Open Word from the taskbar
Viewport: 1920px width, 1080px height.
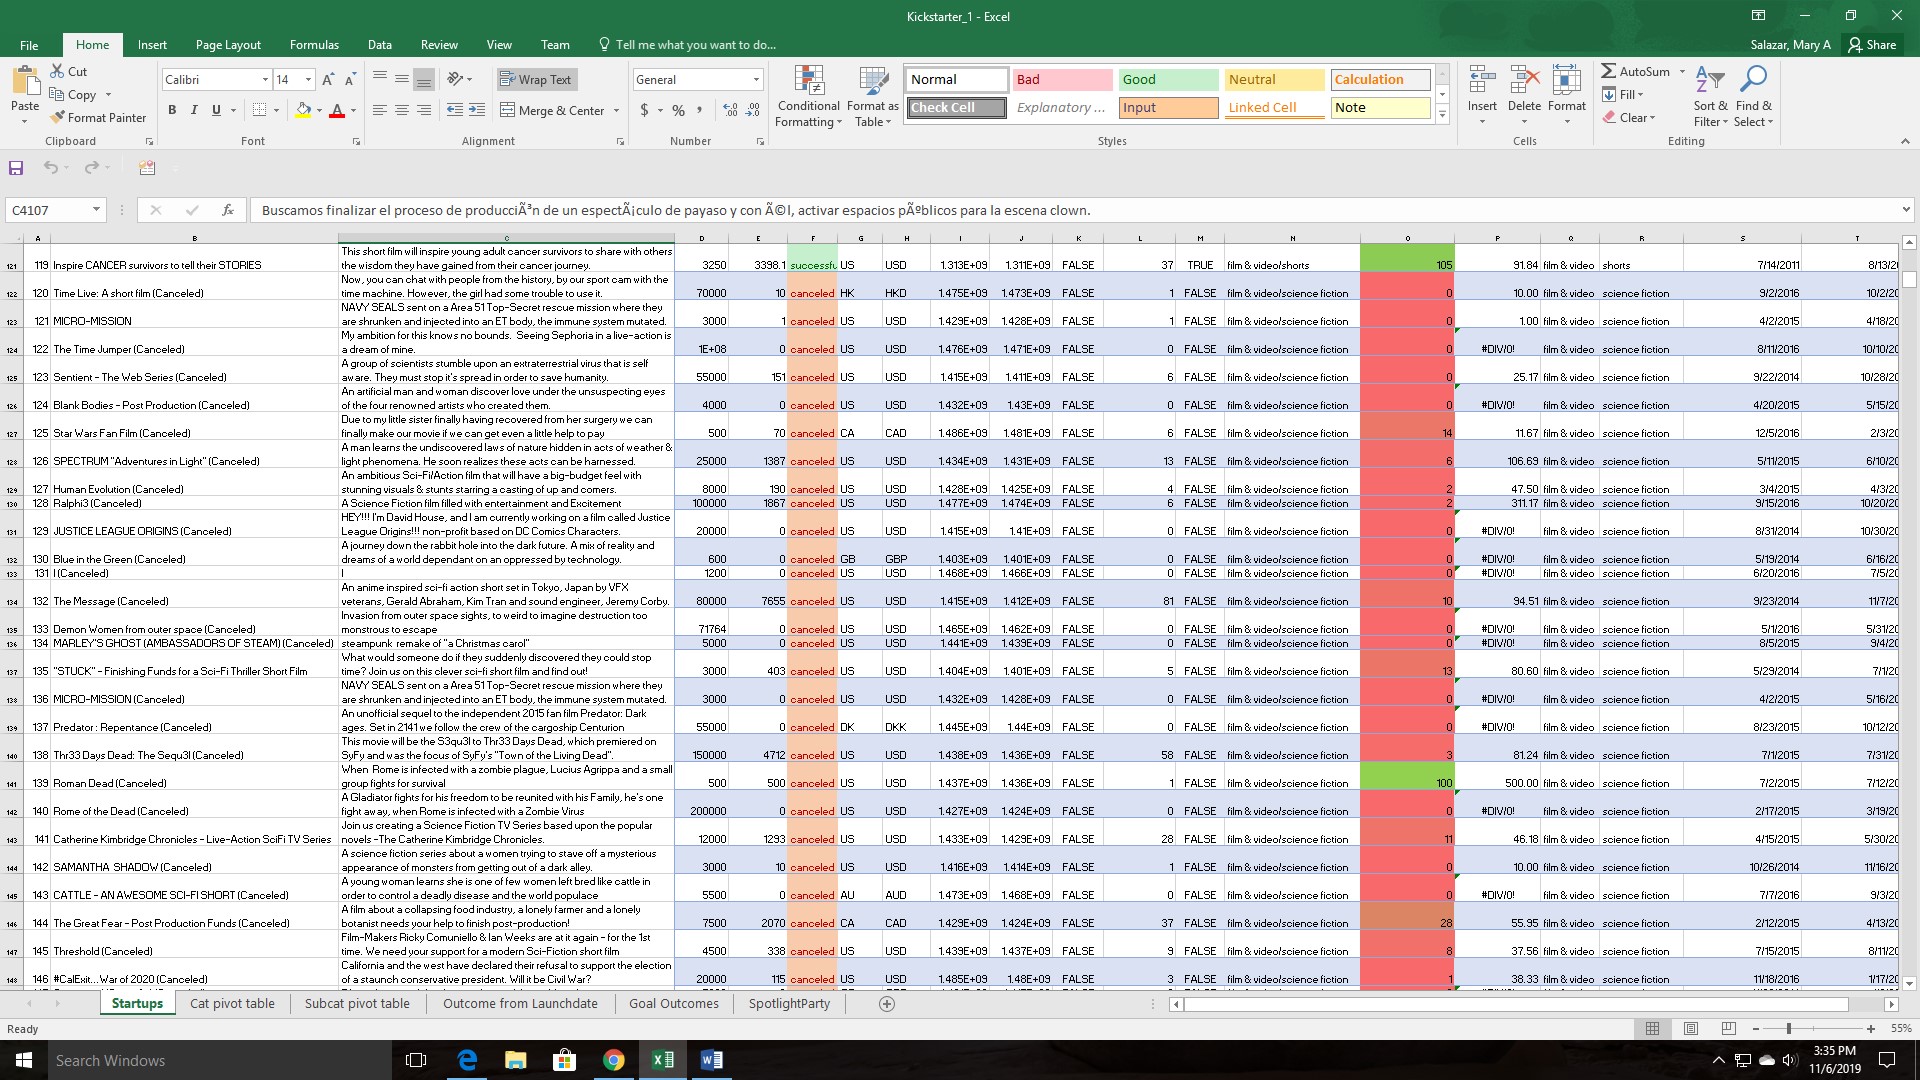point(711,1060)
